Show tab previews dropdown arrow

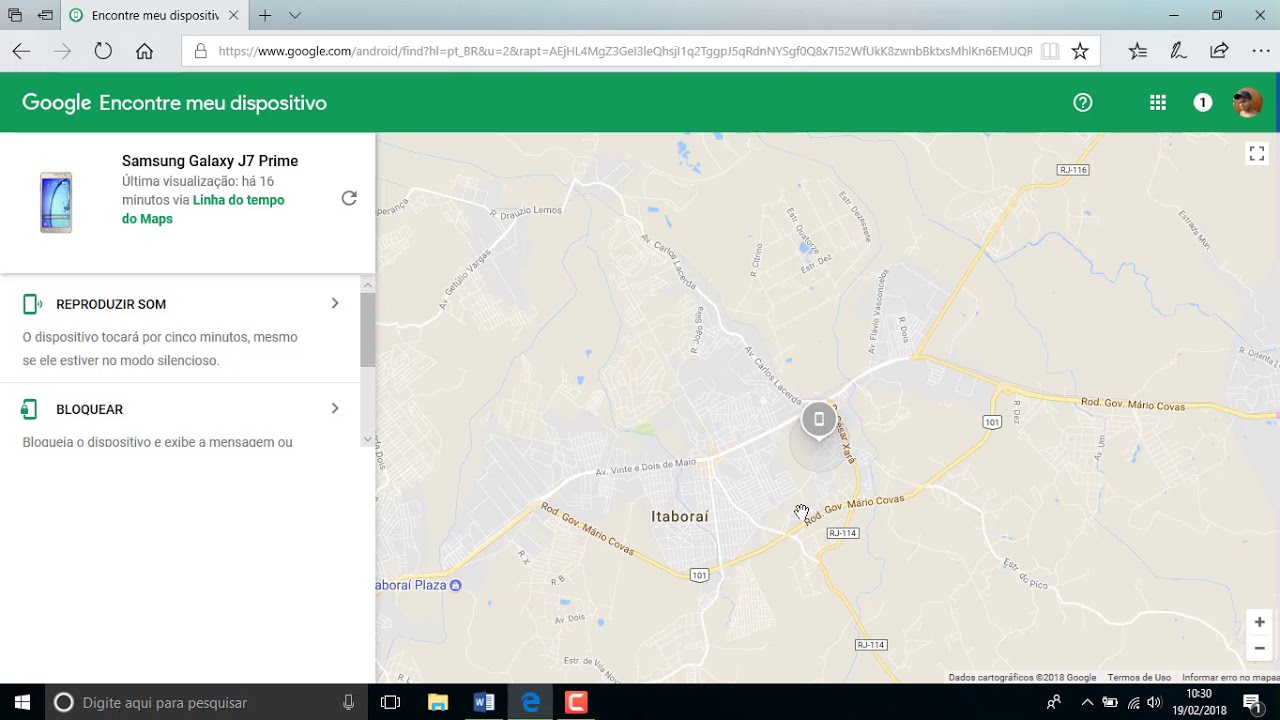(x=295, y=16)
